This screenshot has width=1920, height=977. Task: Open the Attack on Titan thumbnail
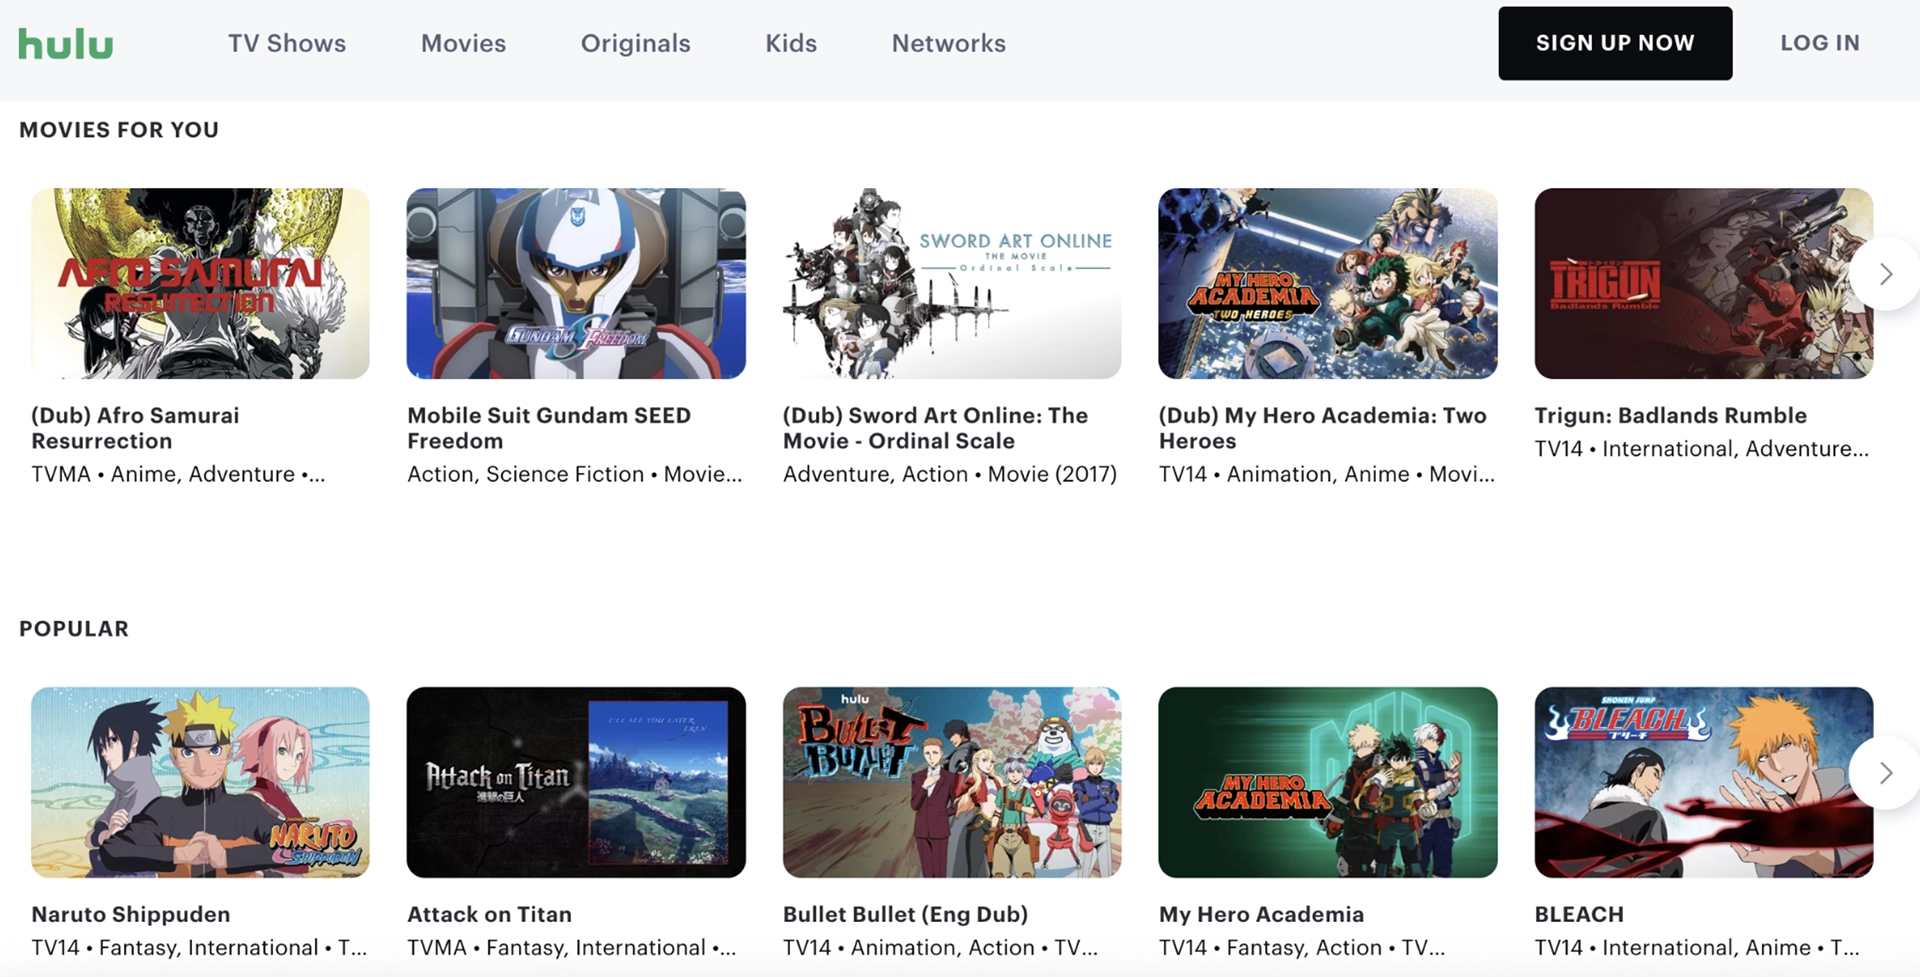point(576,782)
